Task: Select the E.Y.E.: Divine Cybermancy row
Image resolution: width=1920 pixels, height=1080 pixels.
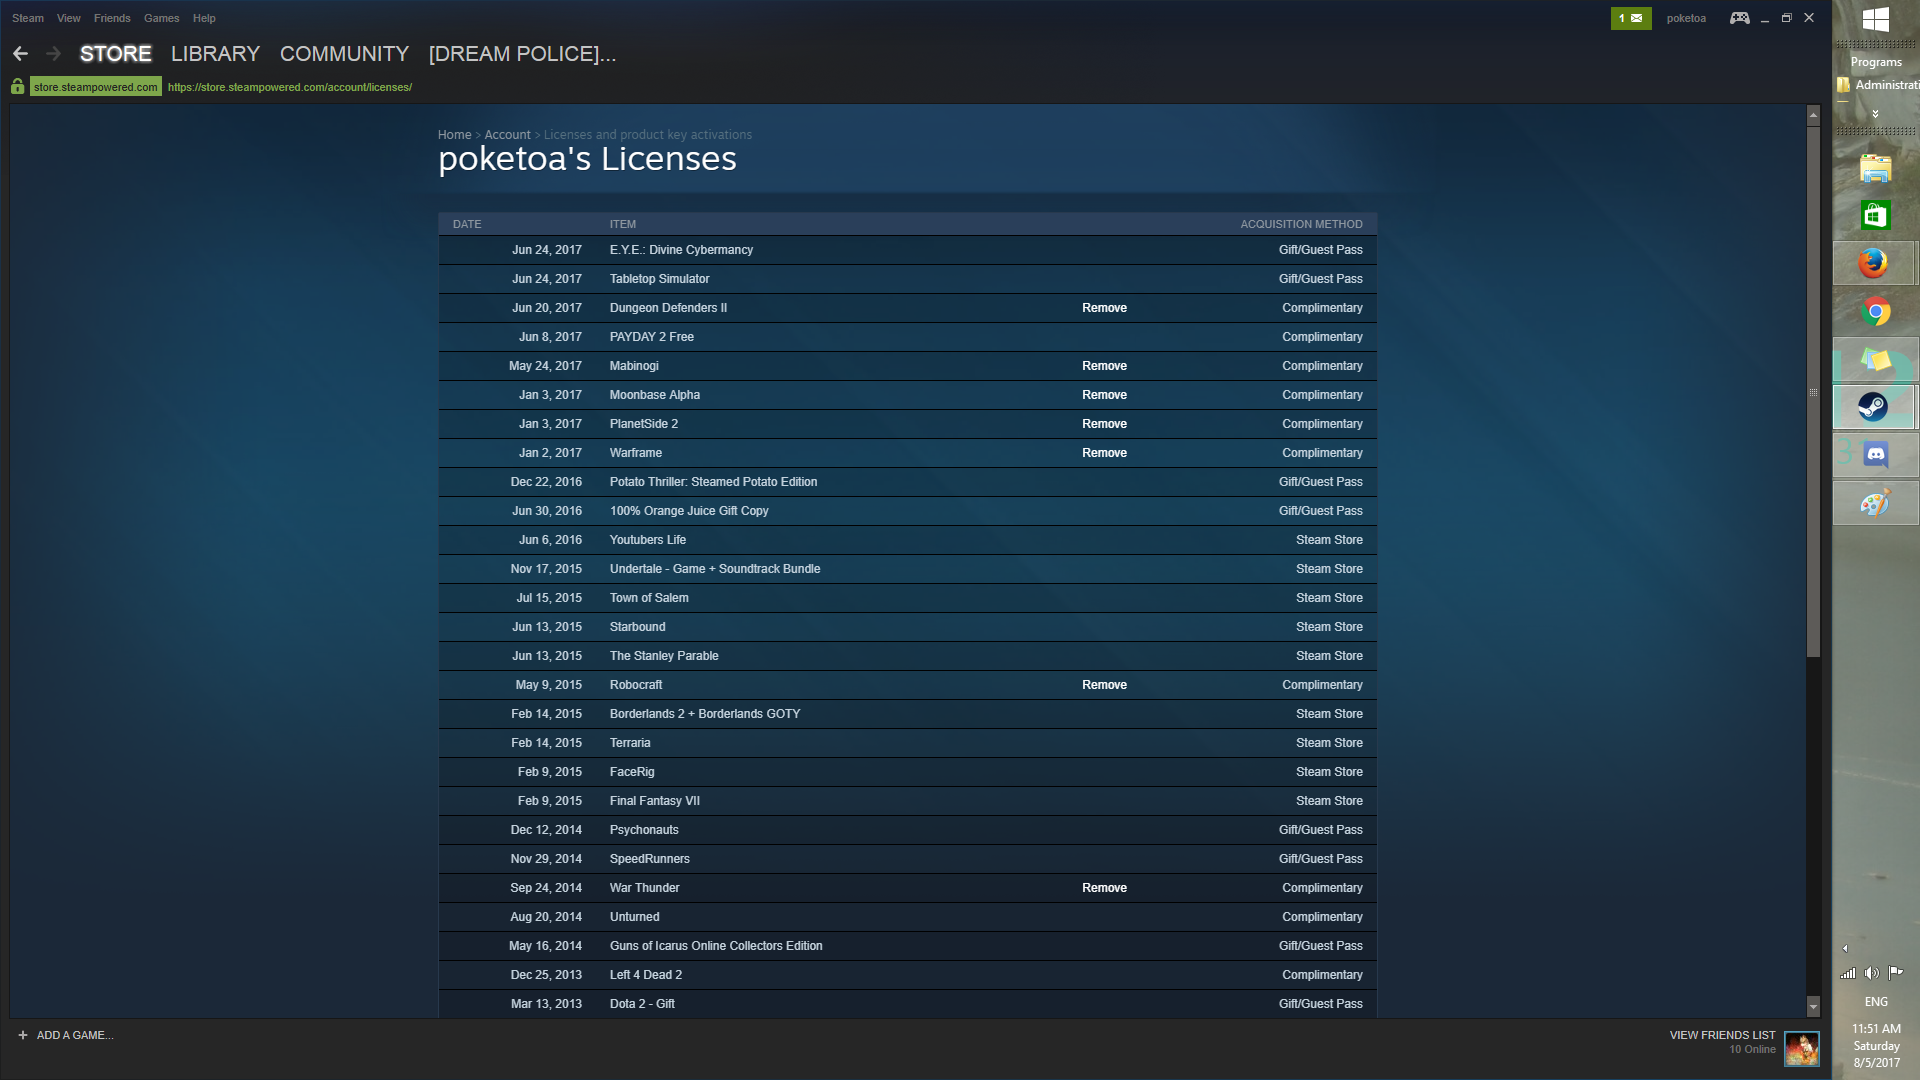Action: [907, 250]
